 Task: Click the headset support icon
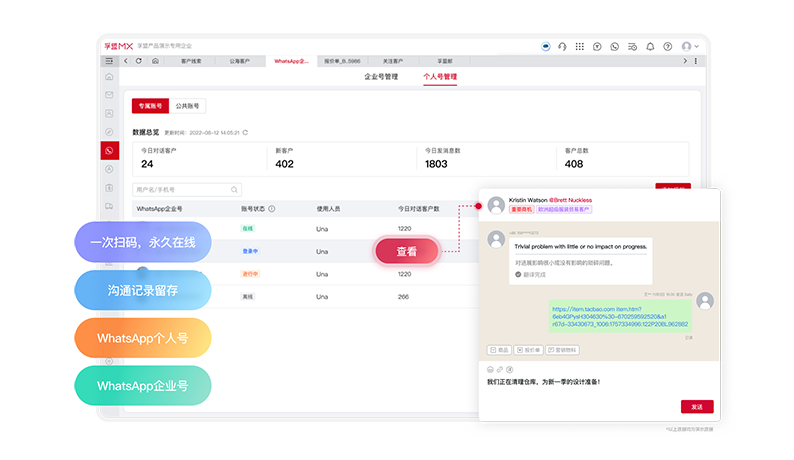[x=562, y=46]
